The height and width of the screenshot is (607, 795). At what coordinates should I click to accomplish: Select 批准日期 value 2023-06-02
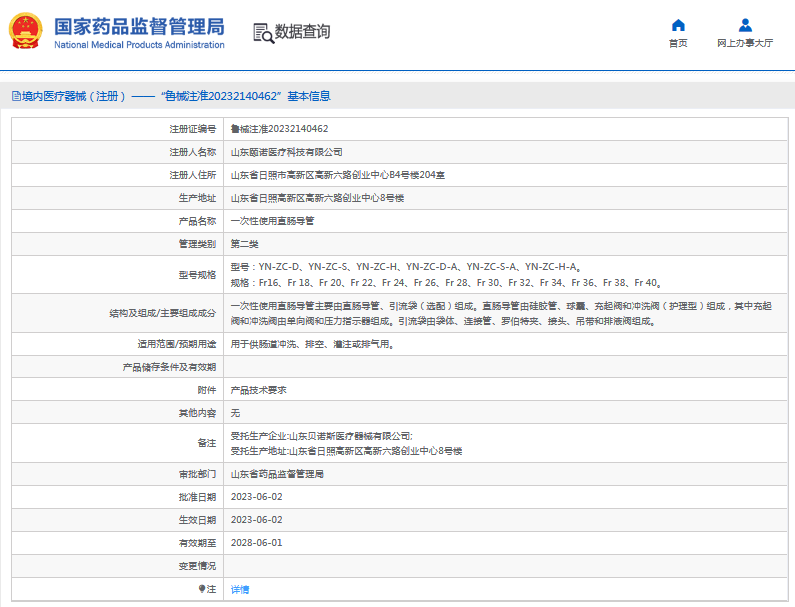coord(257,497)
